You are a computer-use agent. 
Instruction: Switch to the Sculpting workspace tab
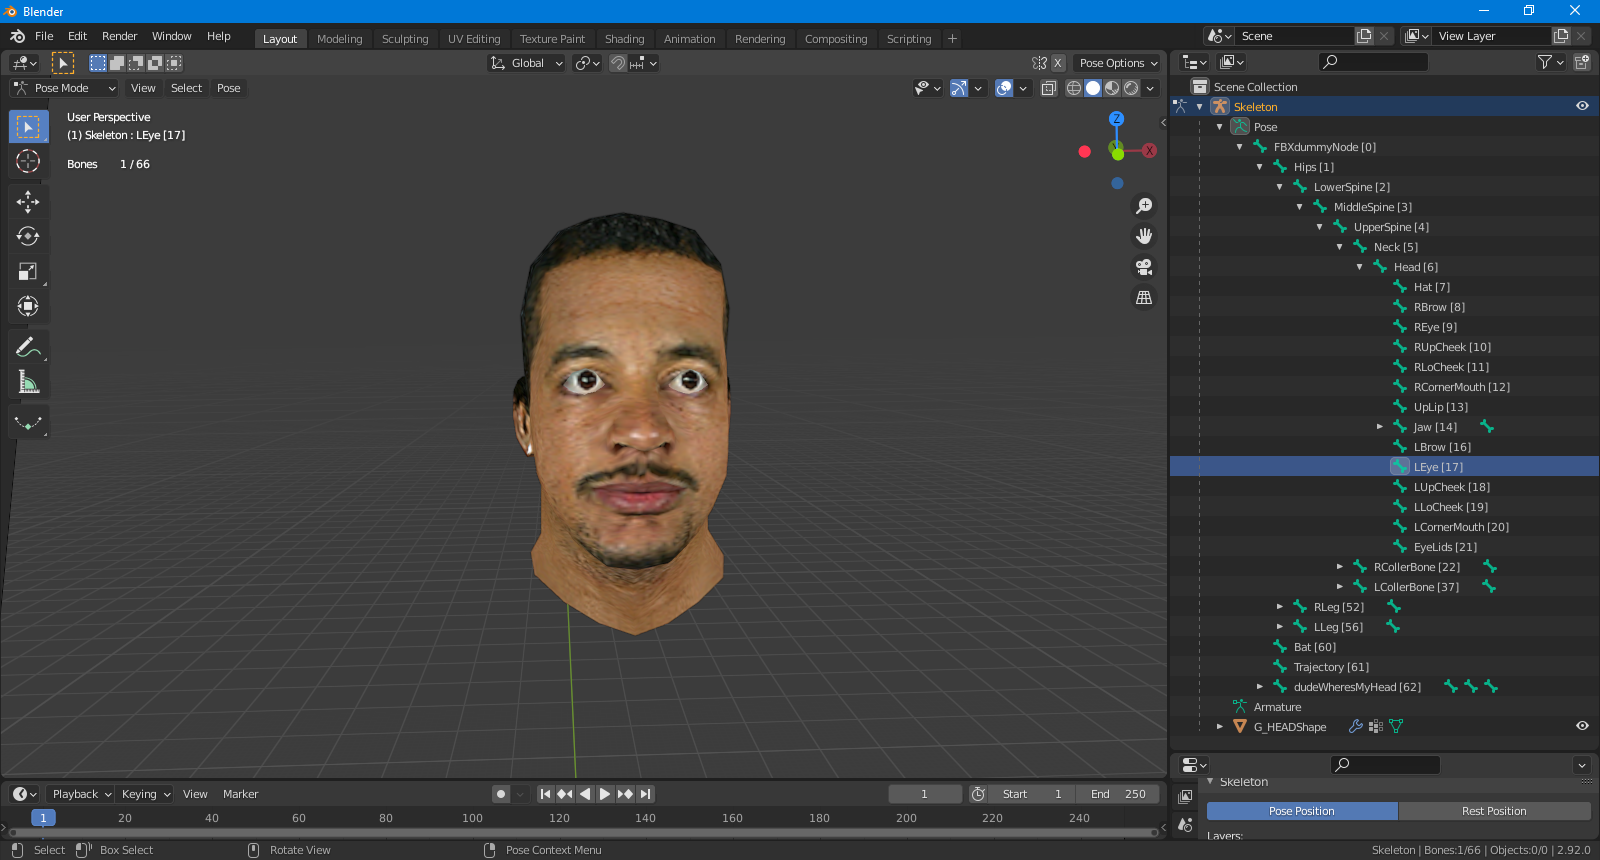coord(405,39)
